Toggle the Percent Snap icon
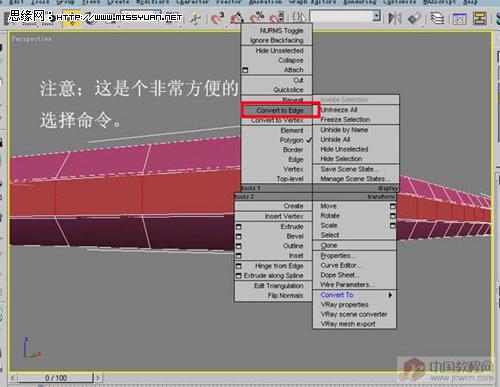The width and height of the screenshot is (500, 387). pos(257,18)
